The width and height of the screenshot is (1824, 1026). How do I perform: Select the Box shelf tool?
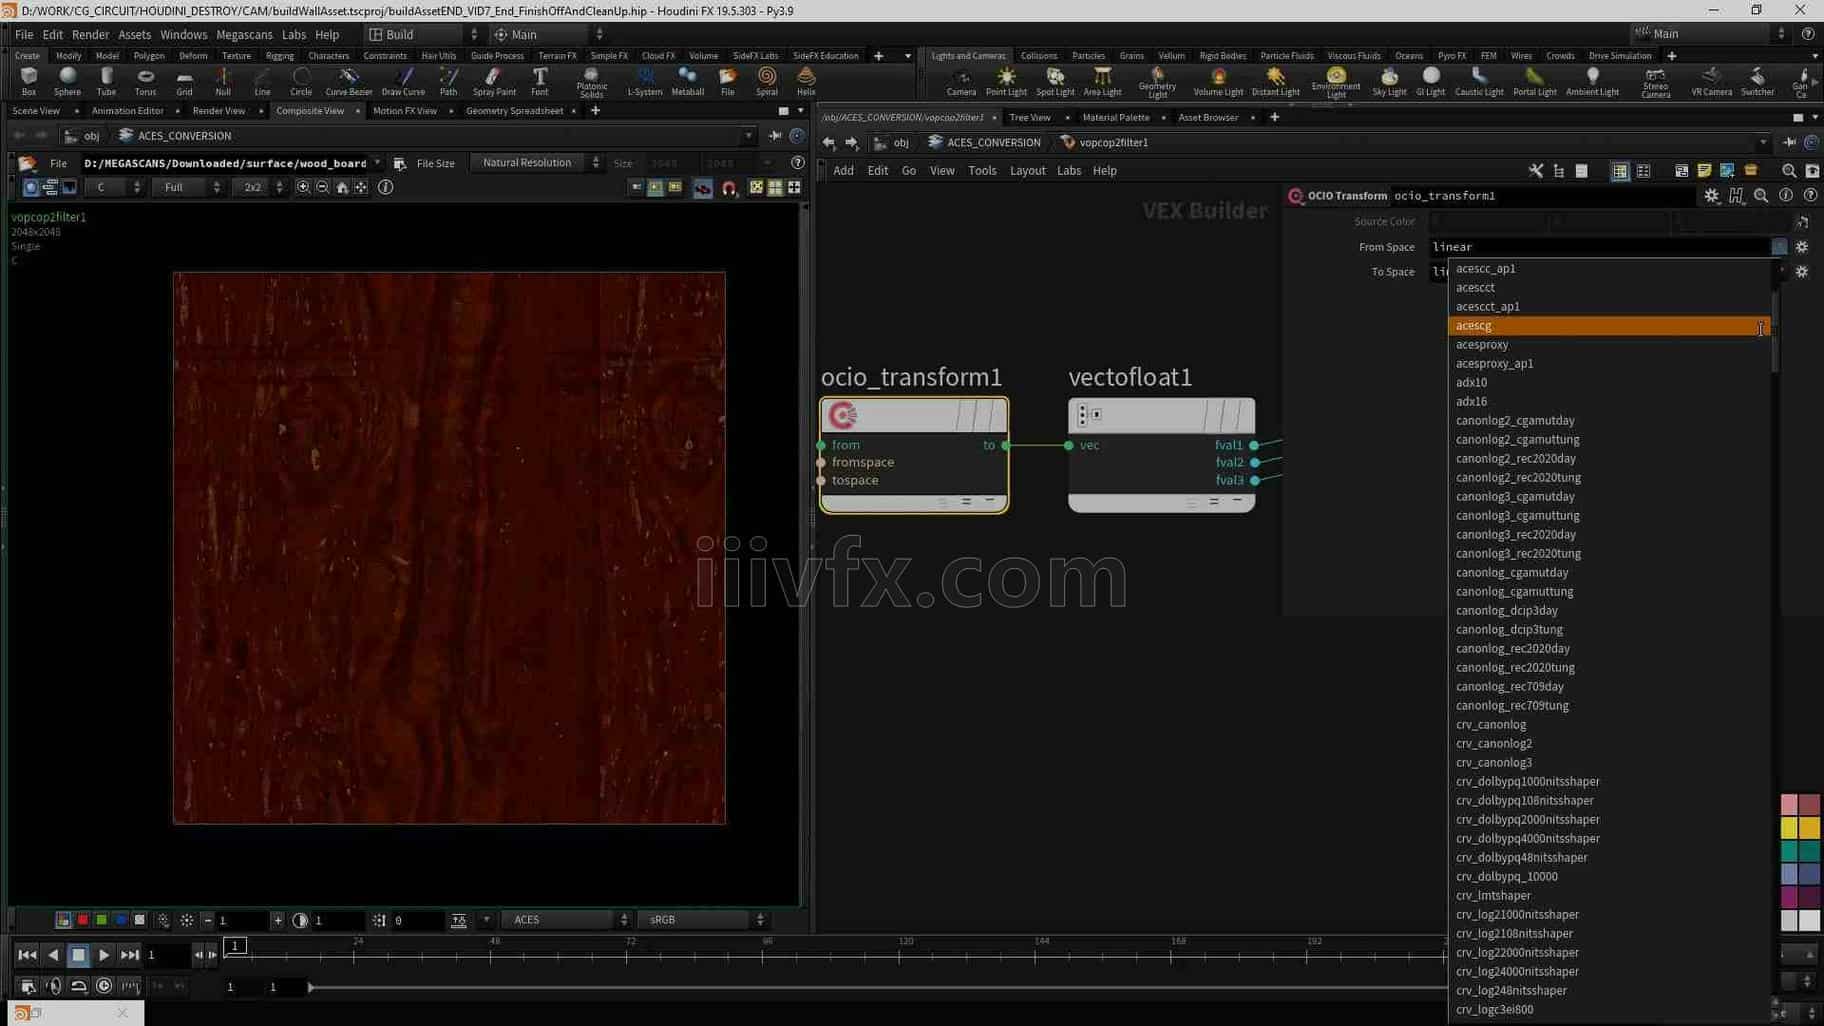pyautogui.click(x=28, y=81)
